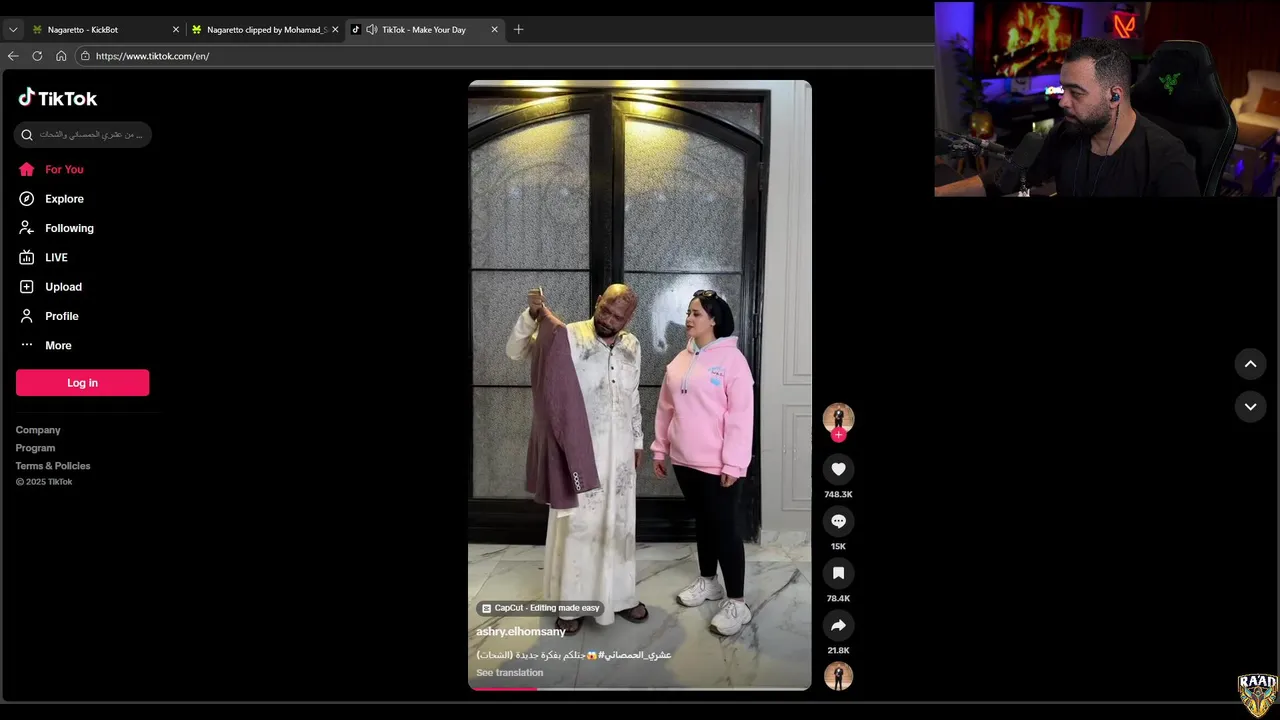
Task: Select the TikTok - Make Your Day tab
Action: (424, 30)
